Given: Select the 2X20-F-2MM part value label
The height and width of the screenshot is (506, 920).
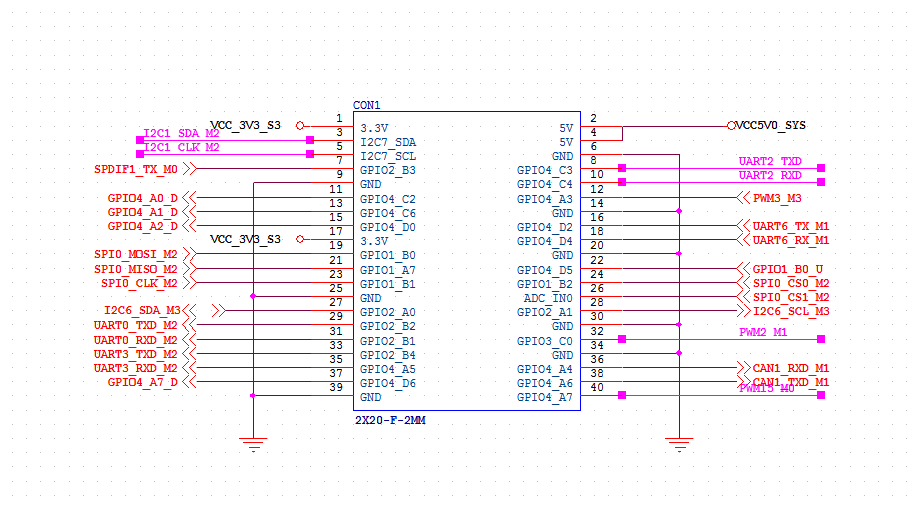Looking at the screenshot, I should click(390, 420).
